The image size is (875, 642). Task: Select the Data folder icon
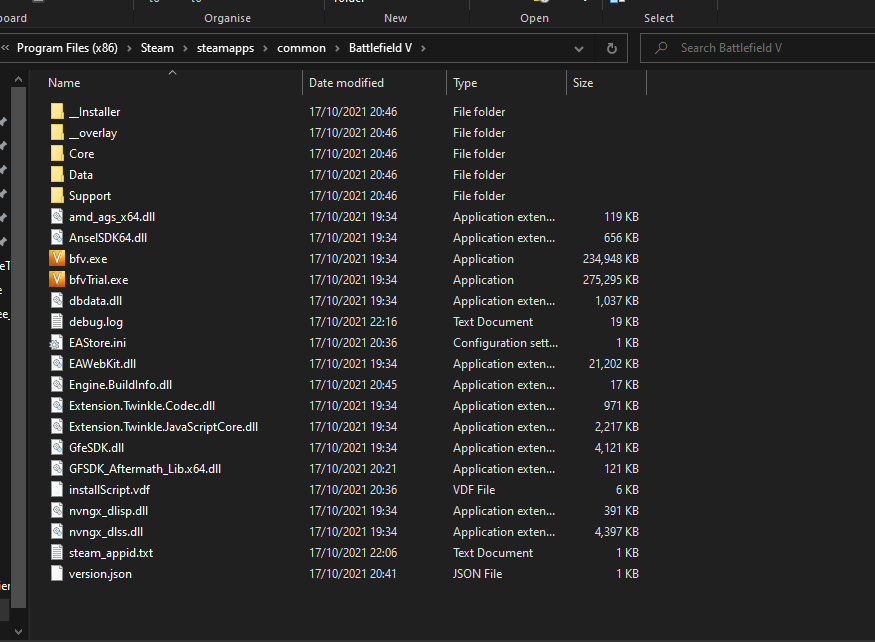coord(57,175)
